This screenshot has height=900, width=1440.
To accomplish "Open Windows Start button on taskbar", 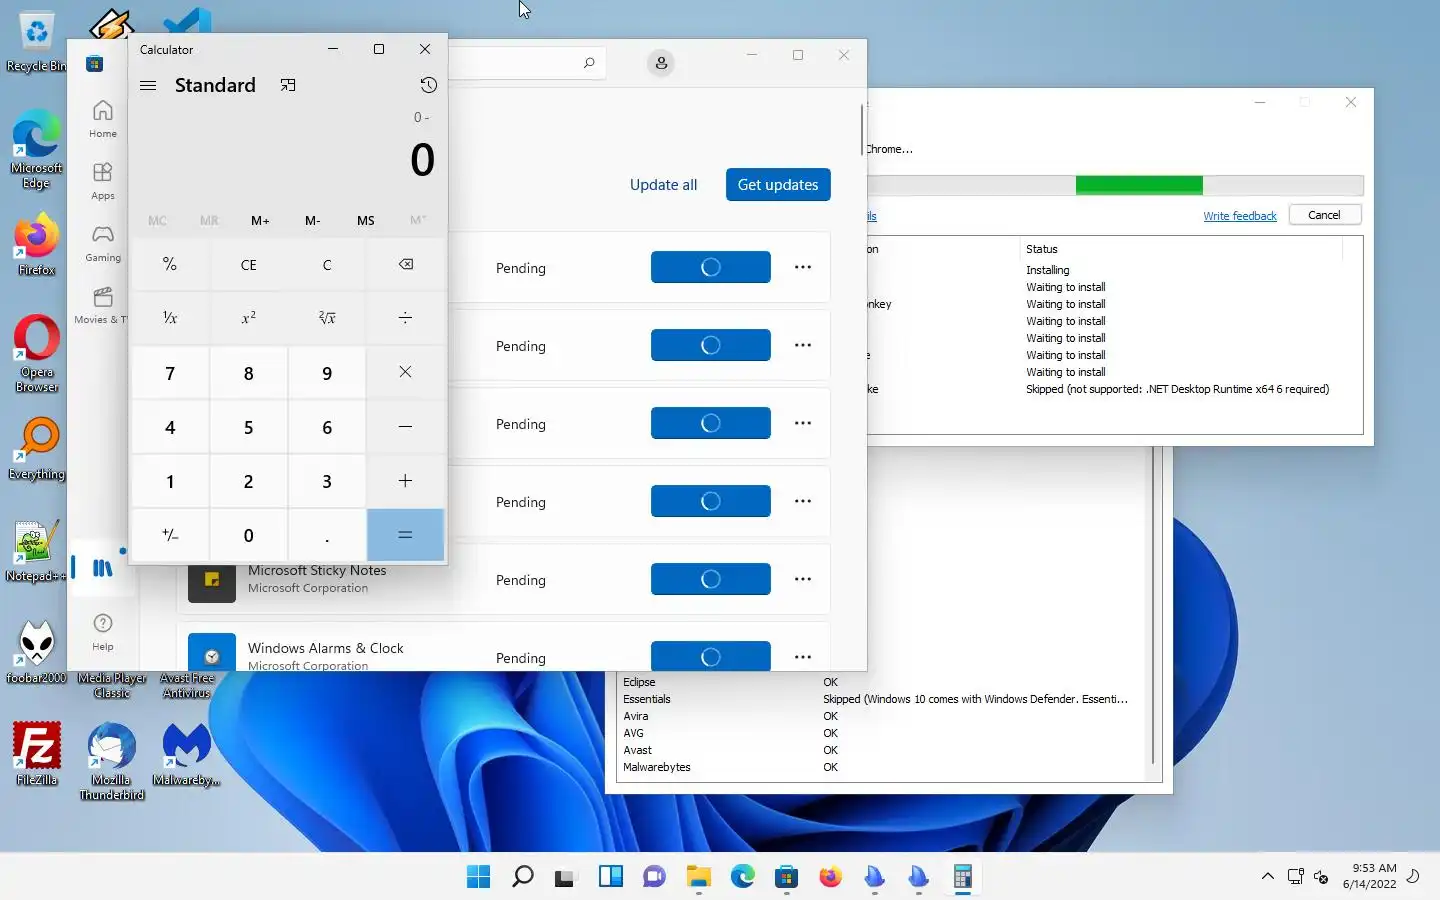I will pyautogui.click(x=479, y=877).
